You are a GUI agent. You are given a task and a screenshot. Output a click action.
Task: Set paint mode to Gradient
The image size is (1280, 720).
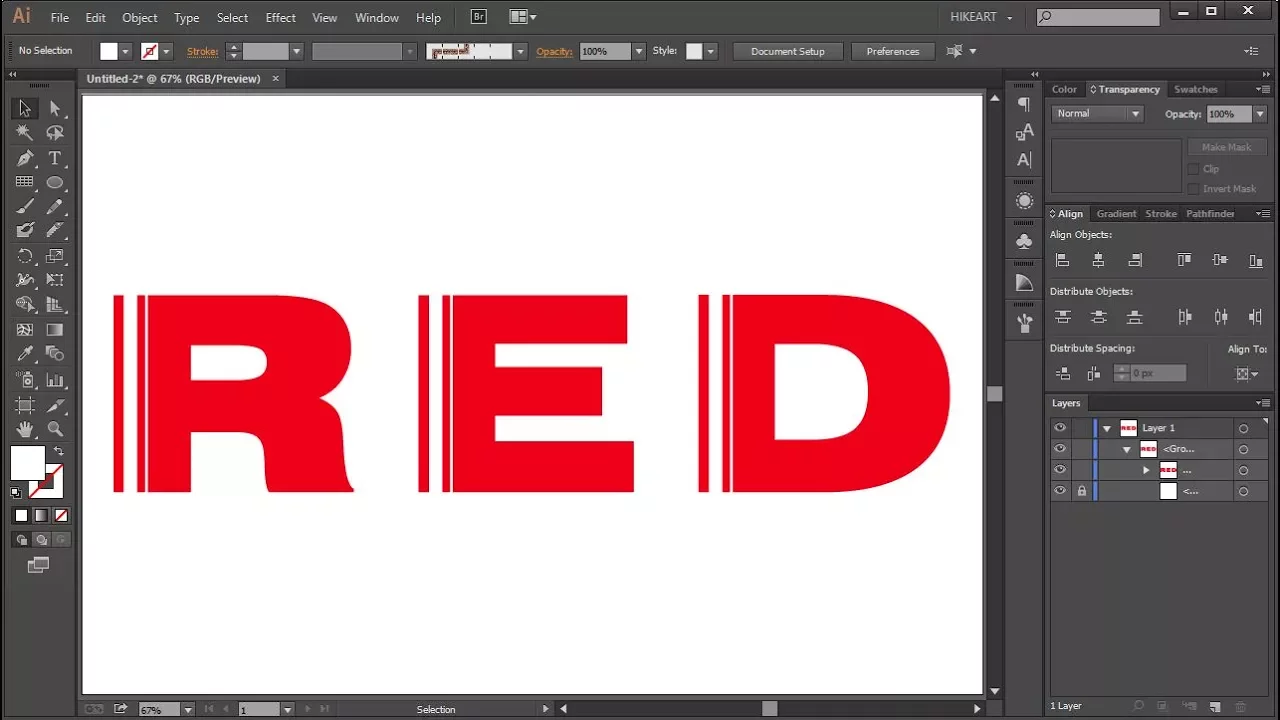tap(41, 516)
